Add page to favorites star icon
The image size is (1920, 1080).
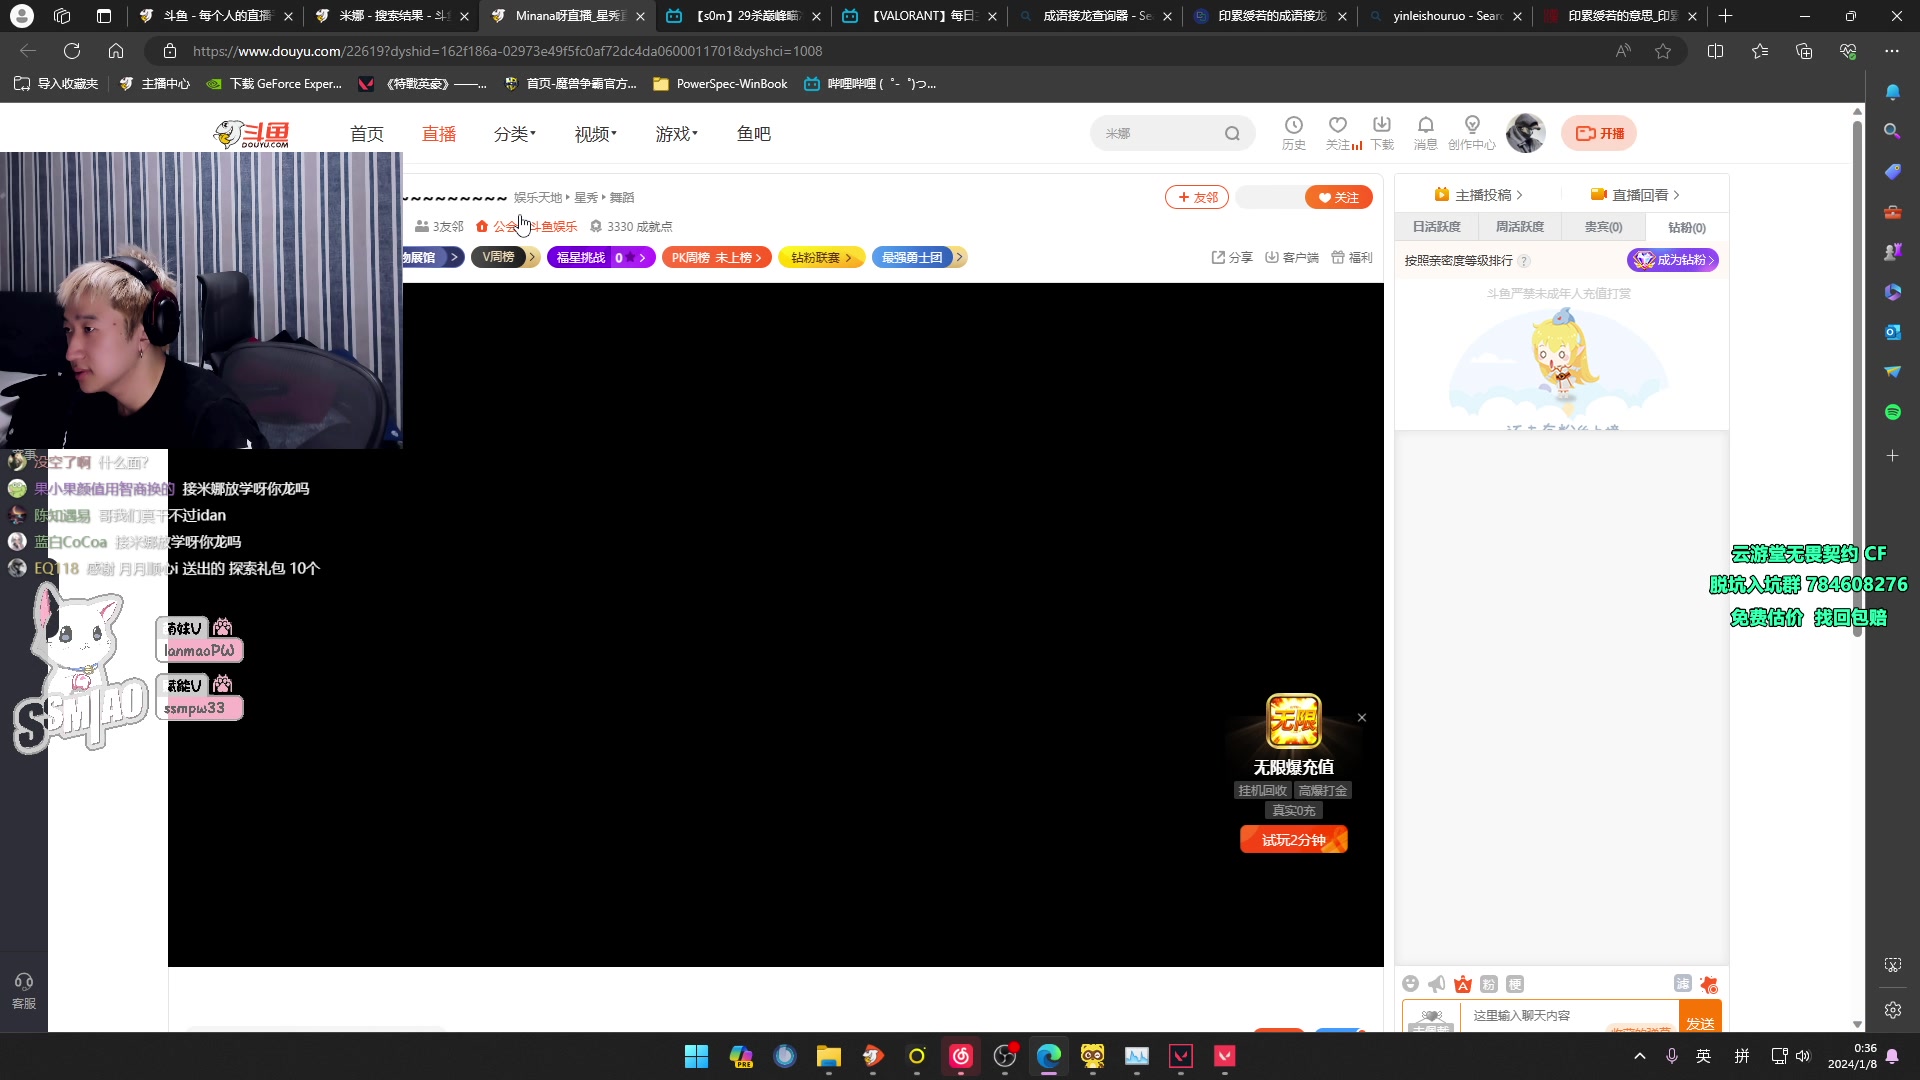(1663, 51)
